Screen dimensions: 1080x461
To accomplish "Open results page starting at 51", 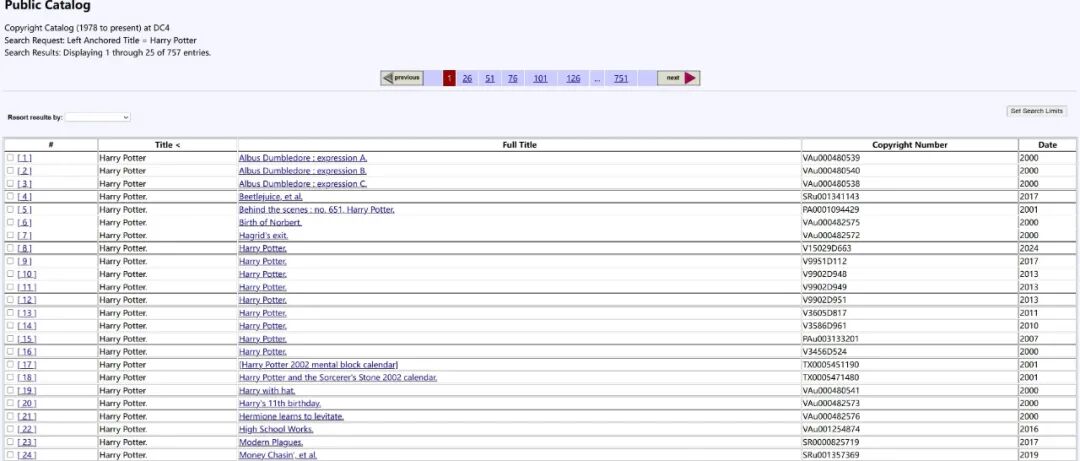I will pyautogui.click(x=490, y=79).
